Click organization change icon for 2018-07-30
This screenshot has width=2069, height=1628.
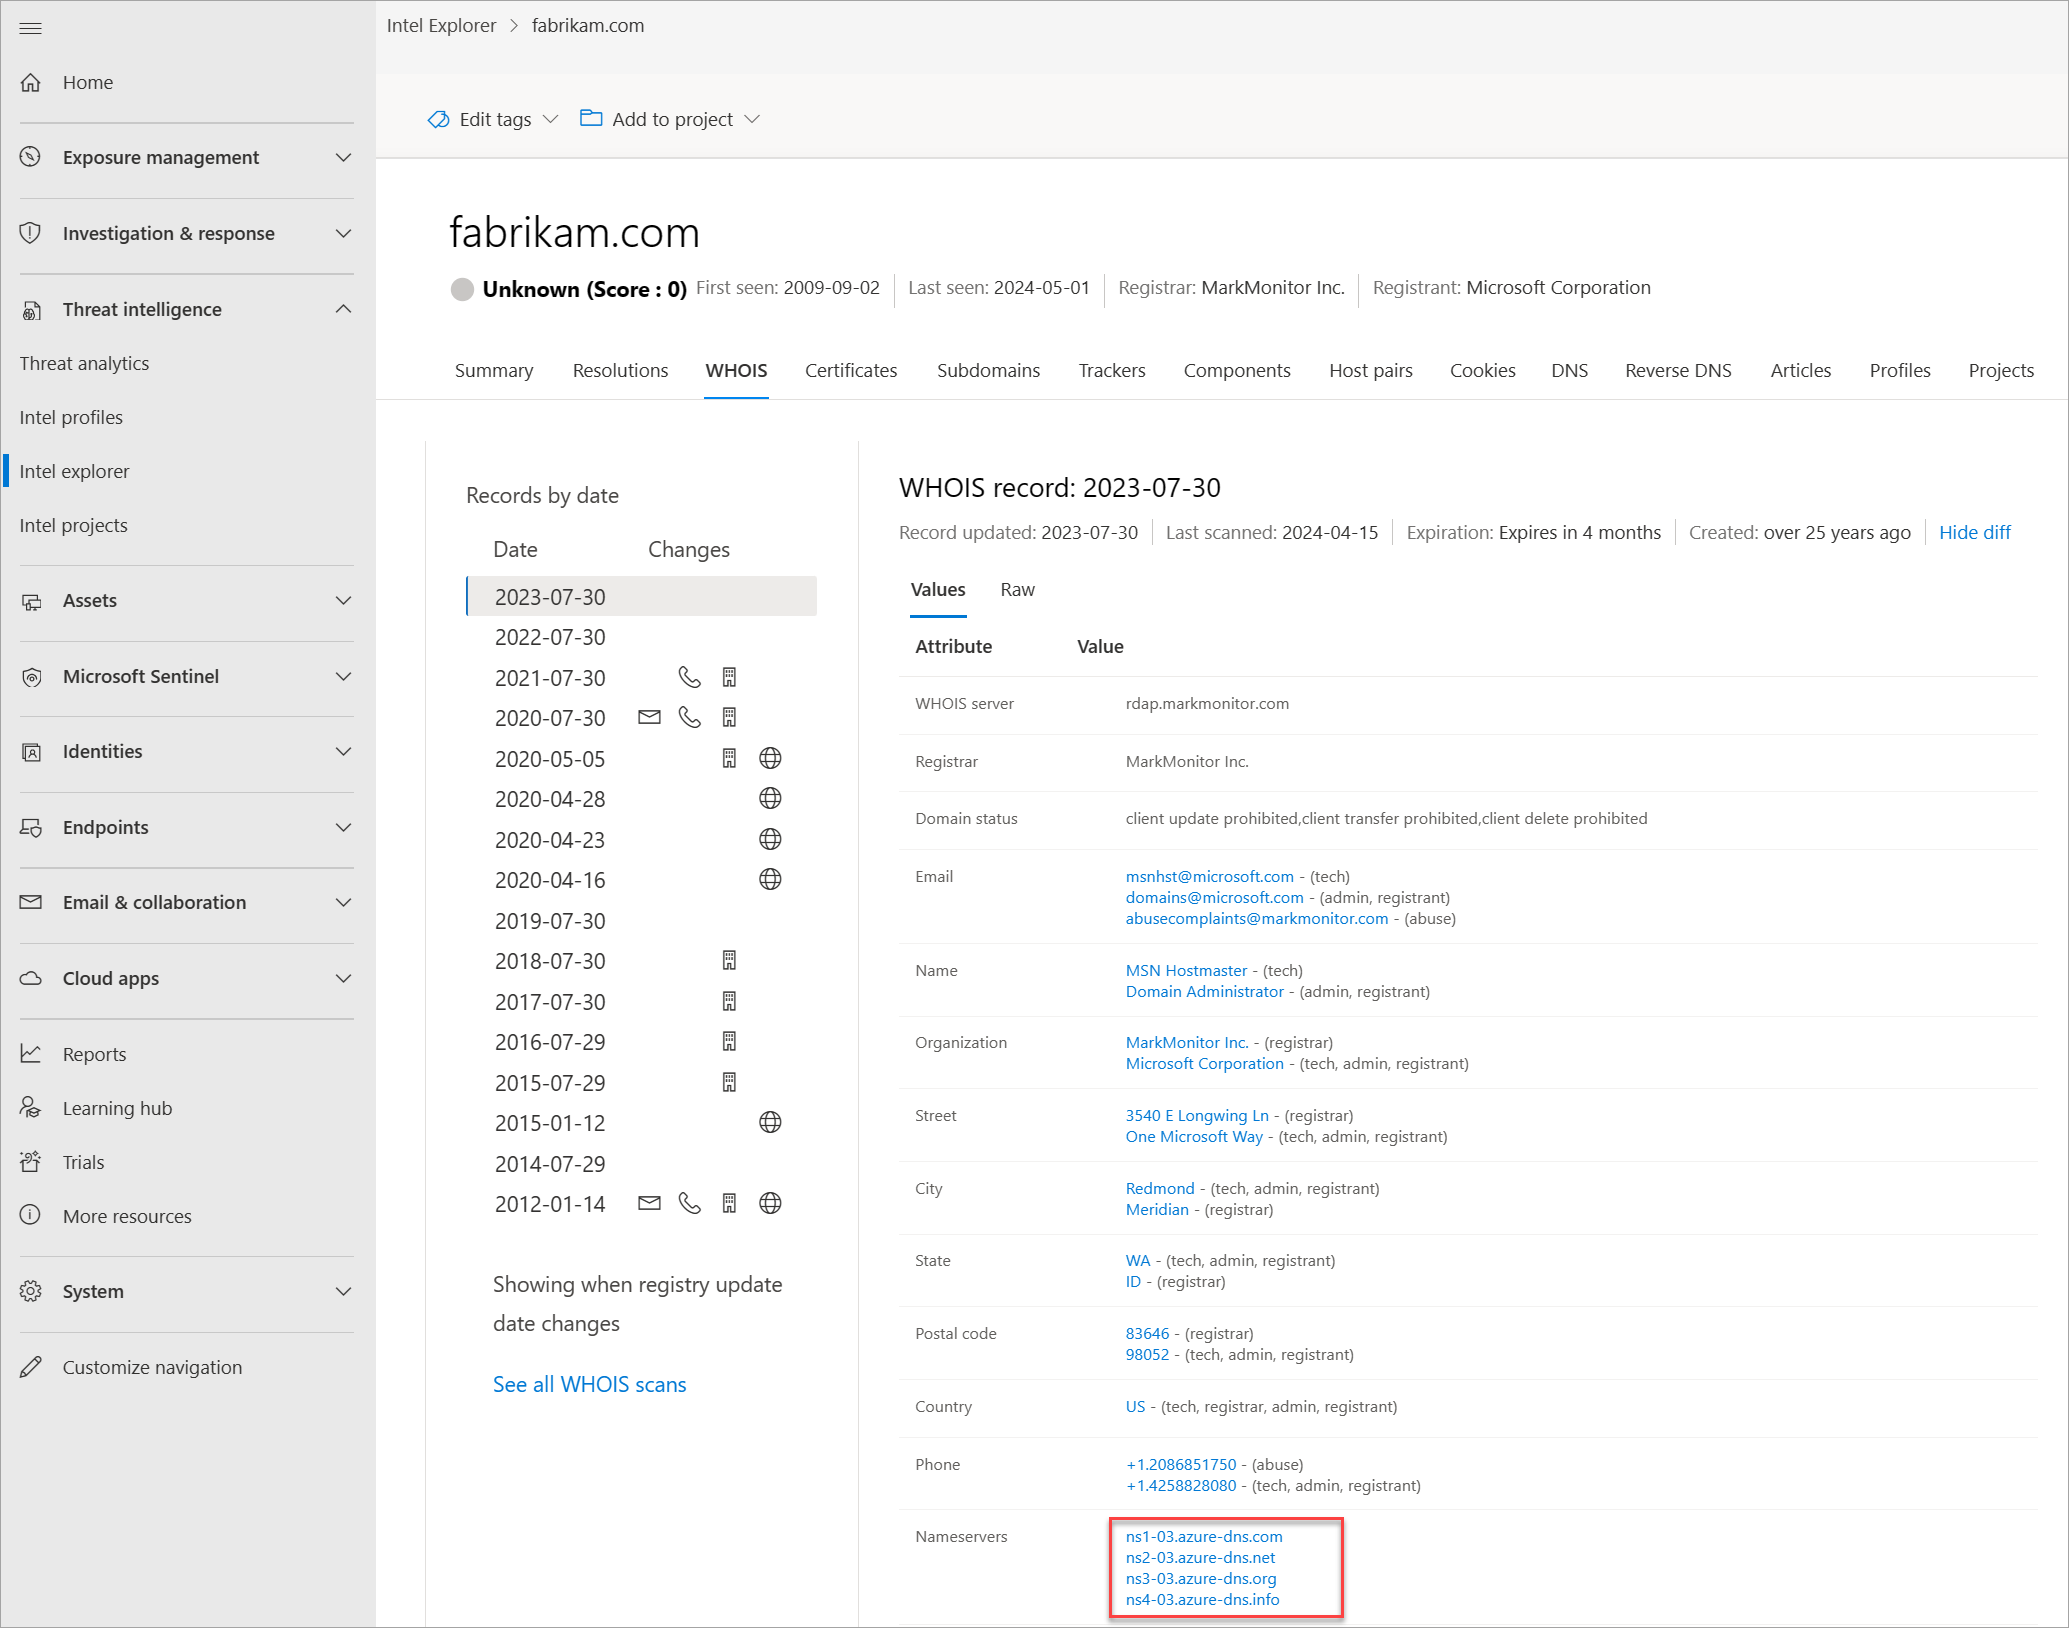click(730, 960)
